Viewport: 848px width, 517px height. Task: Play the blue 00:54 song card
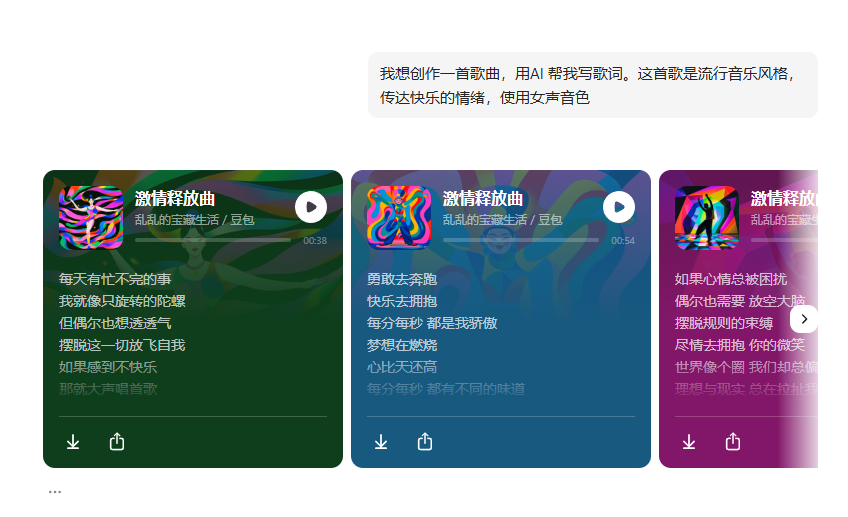(x=619, y=207)
